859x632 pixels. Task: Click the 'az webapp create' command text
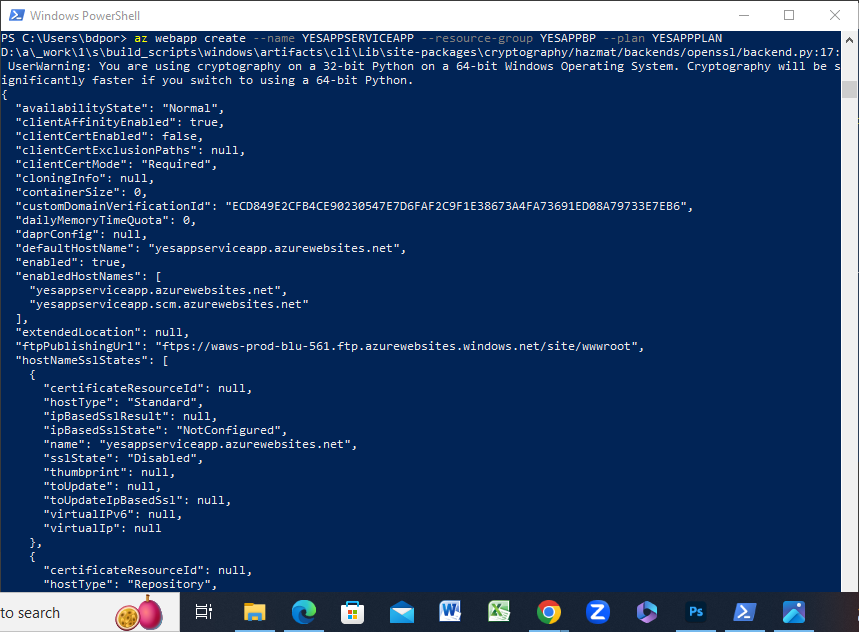(x=190, y=38)
